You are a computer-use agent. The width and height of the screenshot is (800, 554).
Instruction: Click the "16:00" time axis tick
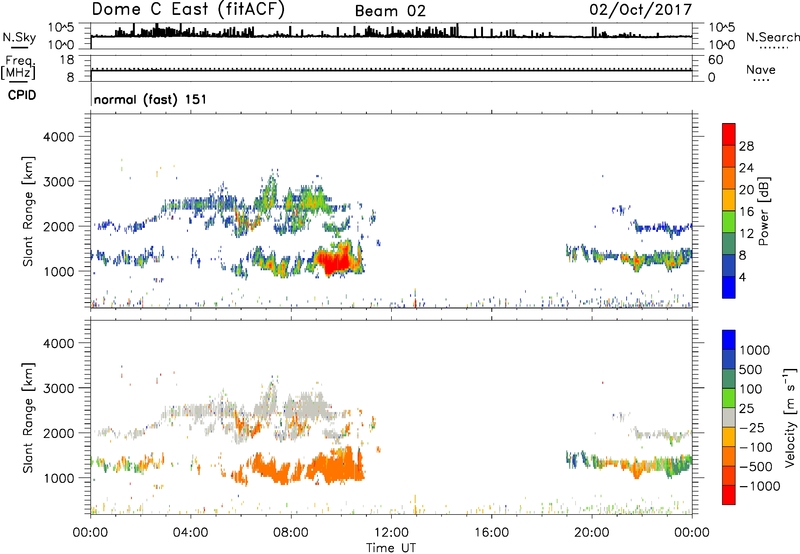click(491, 533)
